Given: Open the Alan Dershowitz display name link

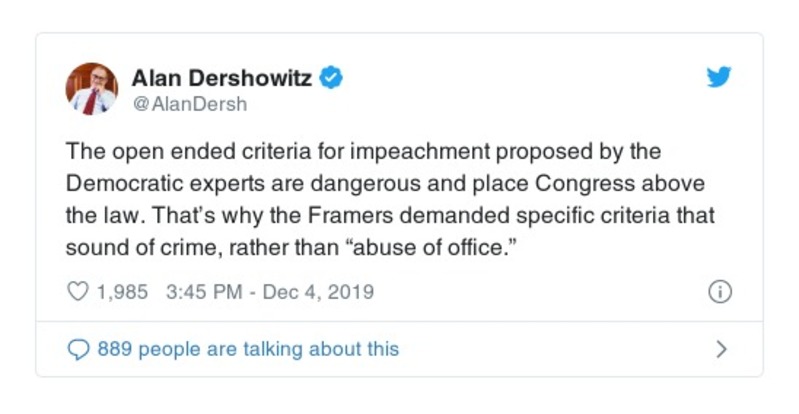Looking at the screenshot, I should coord(223,78).
